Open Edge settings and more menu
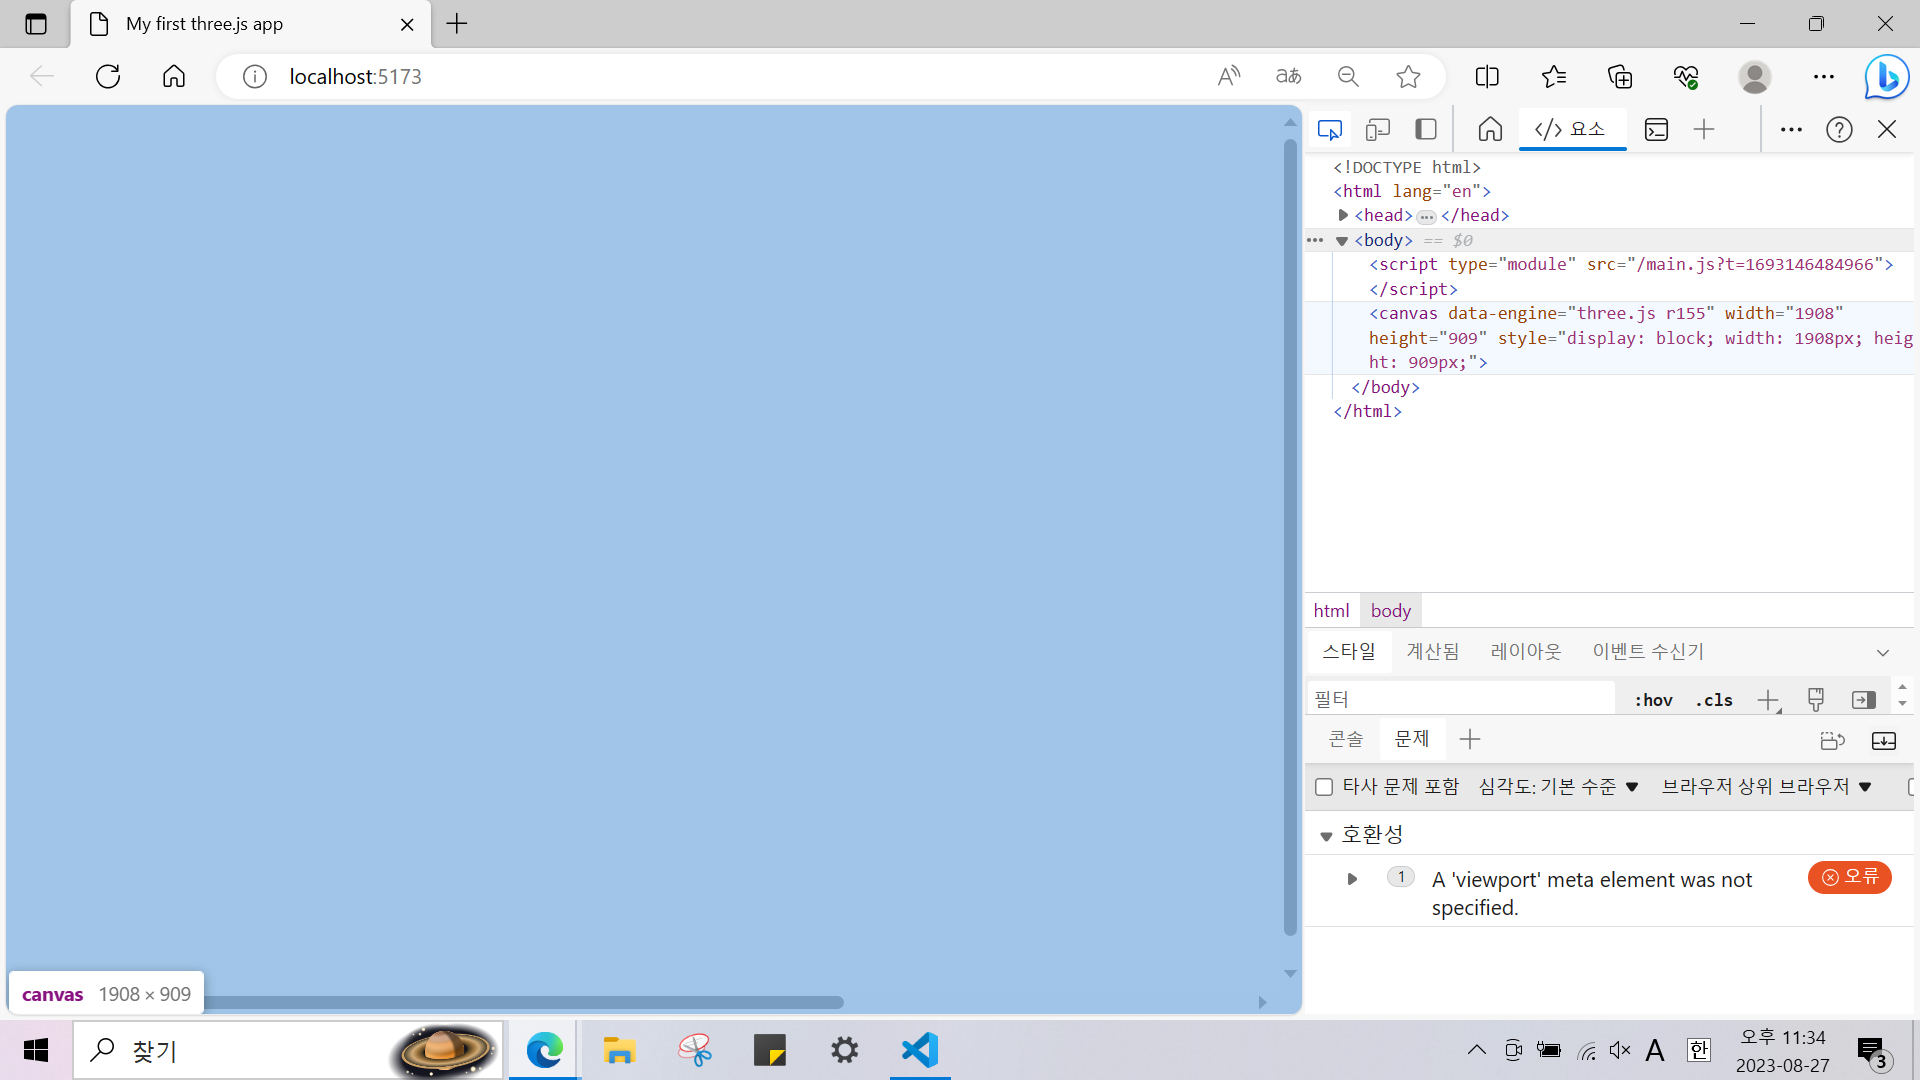The image size is (1920, 1080). (x=1824, y=76)
